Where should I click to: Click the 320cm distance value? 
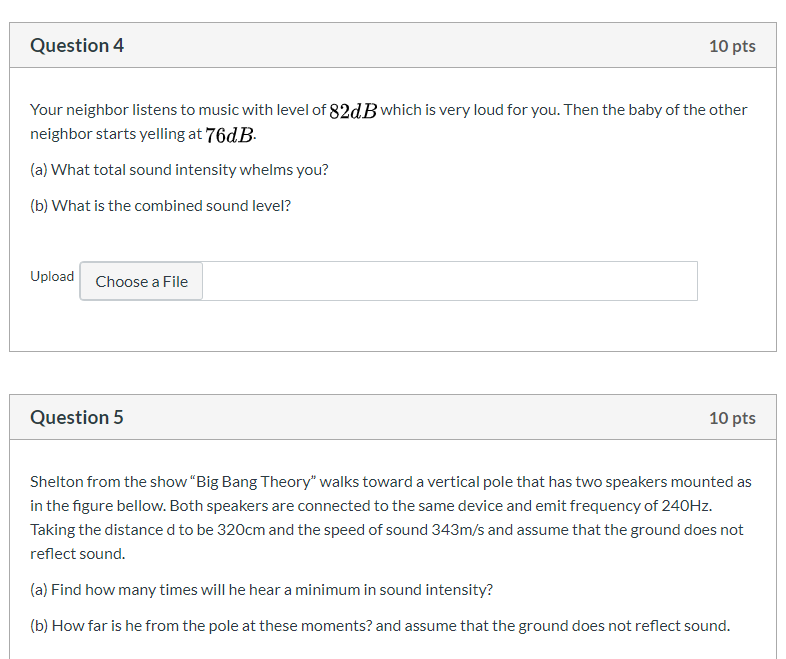coord(241,530)
